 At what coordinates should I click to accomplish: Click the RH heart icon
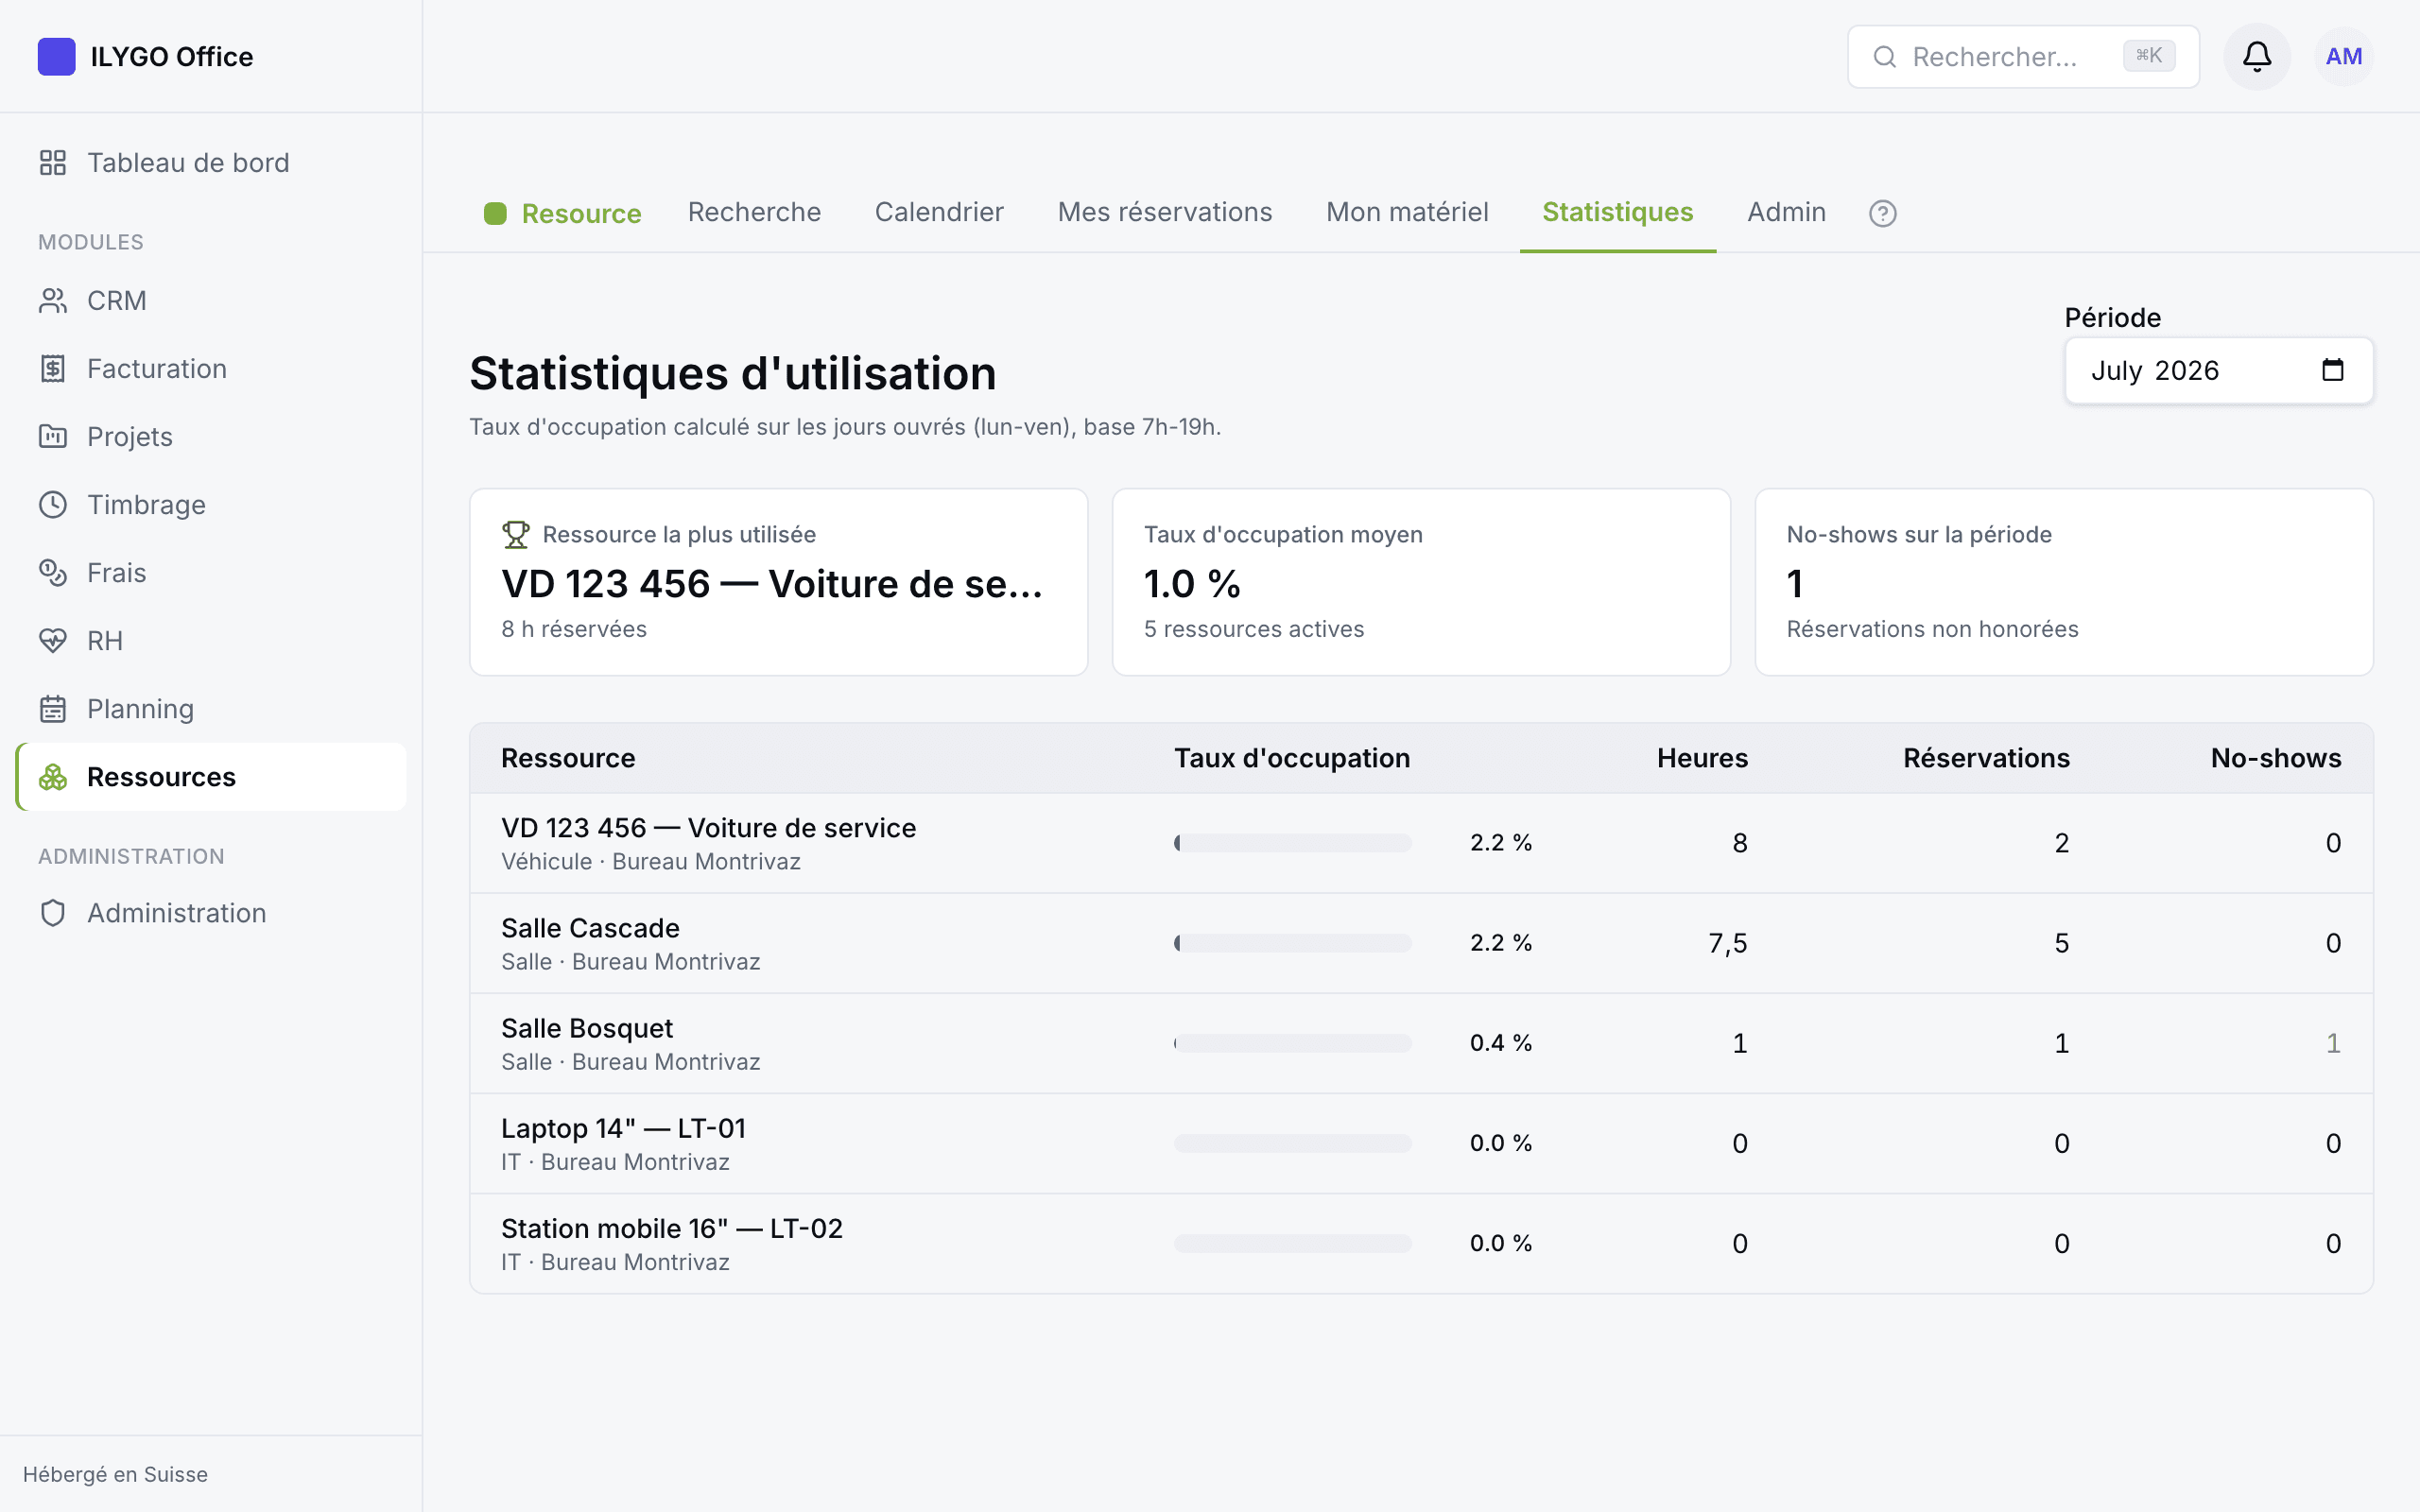coord(53,640)
